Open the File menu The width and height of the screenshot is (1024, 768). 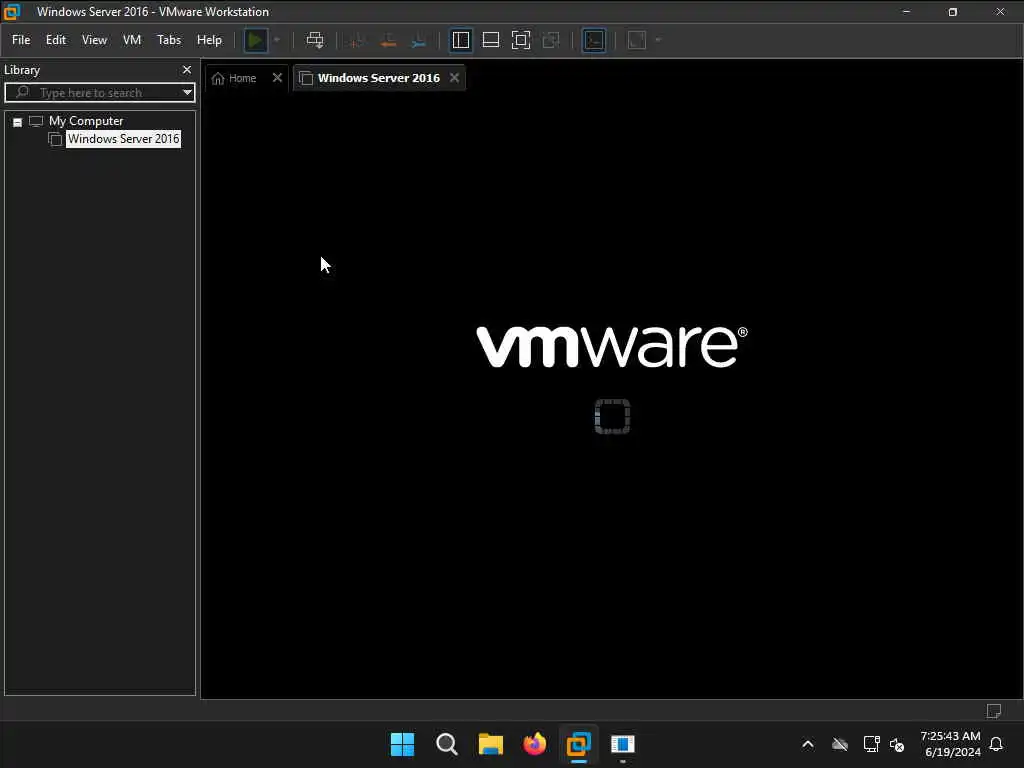coord(21,40)
